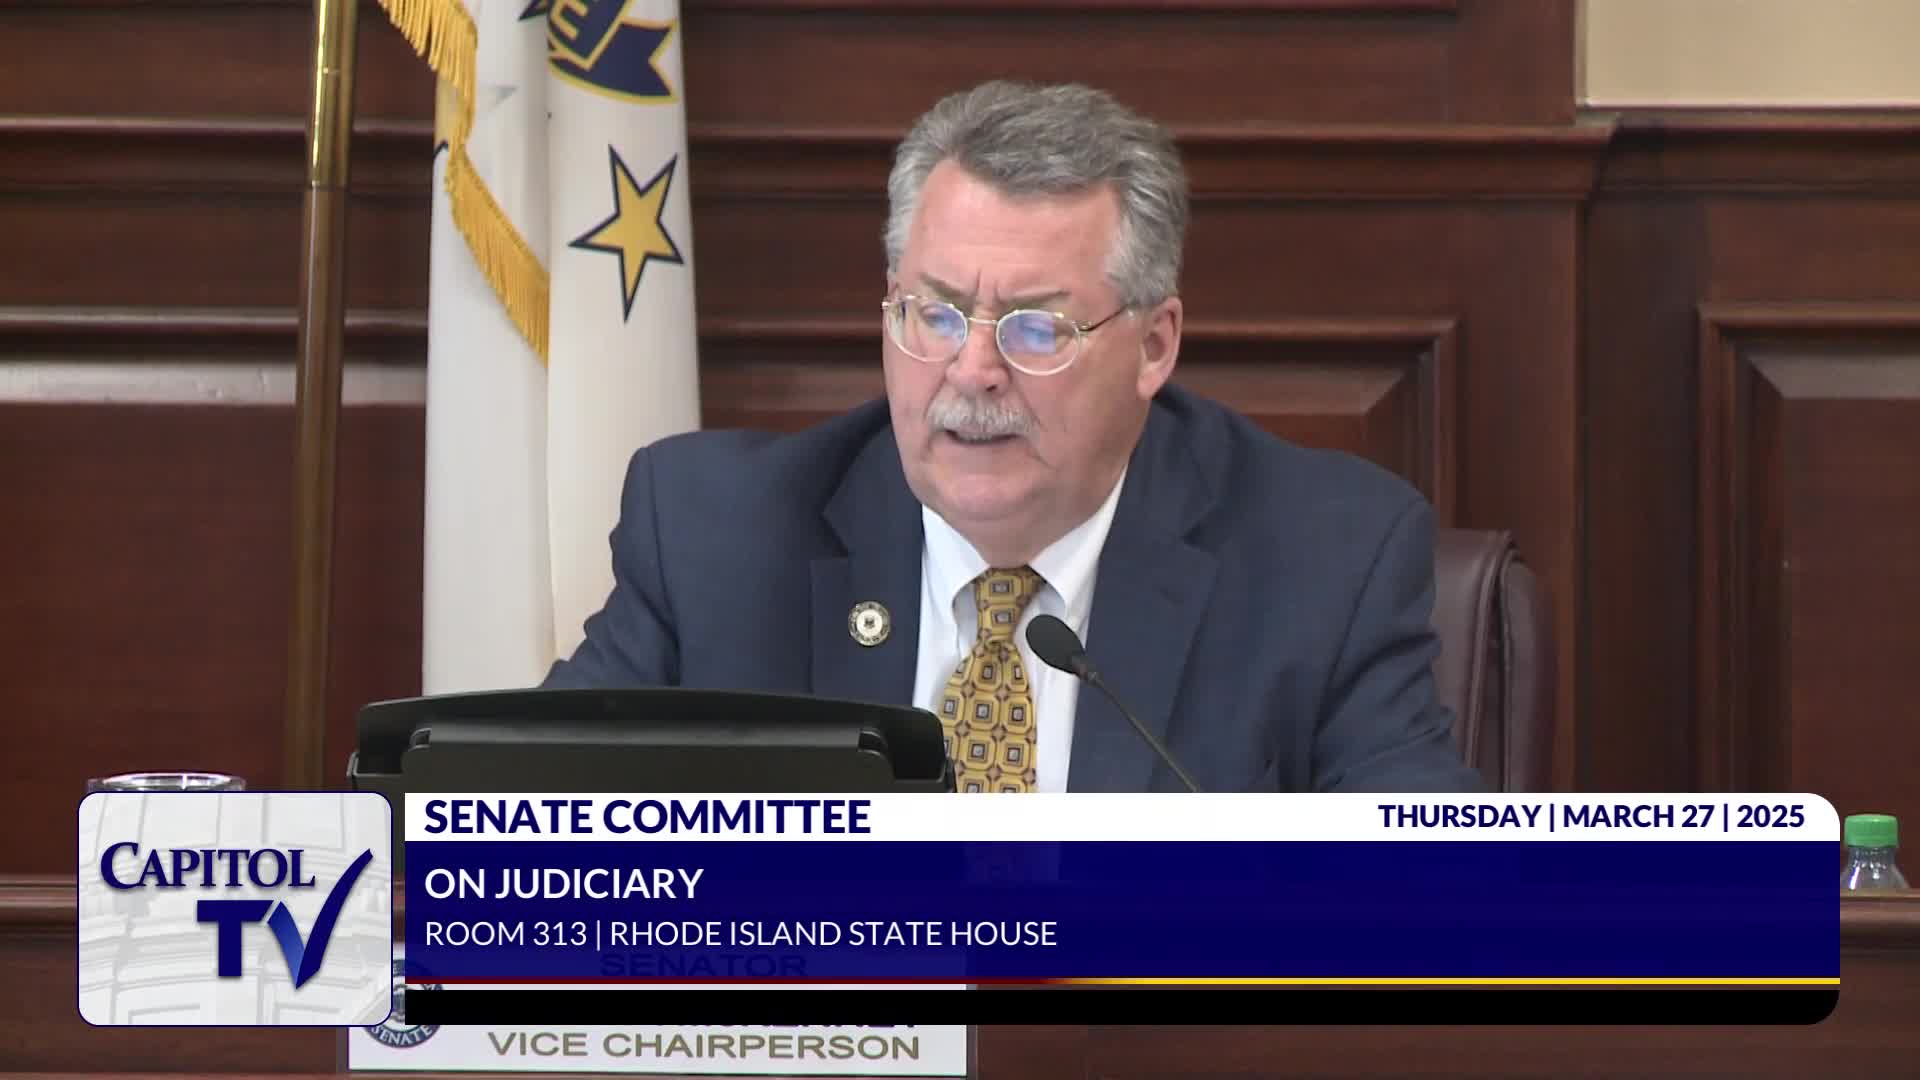Click the SENATE COMMITTEE heading
Screen dimensions: 1920x1080
[647, 817]
